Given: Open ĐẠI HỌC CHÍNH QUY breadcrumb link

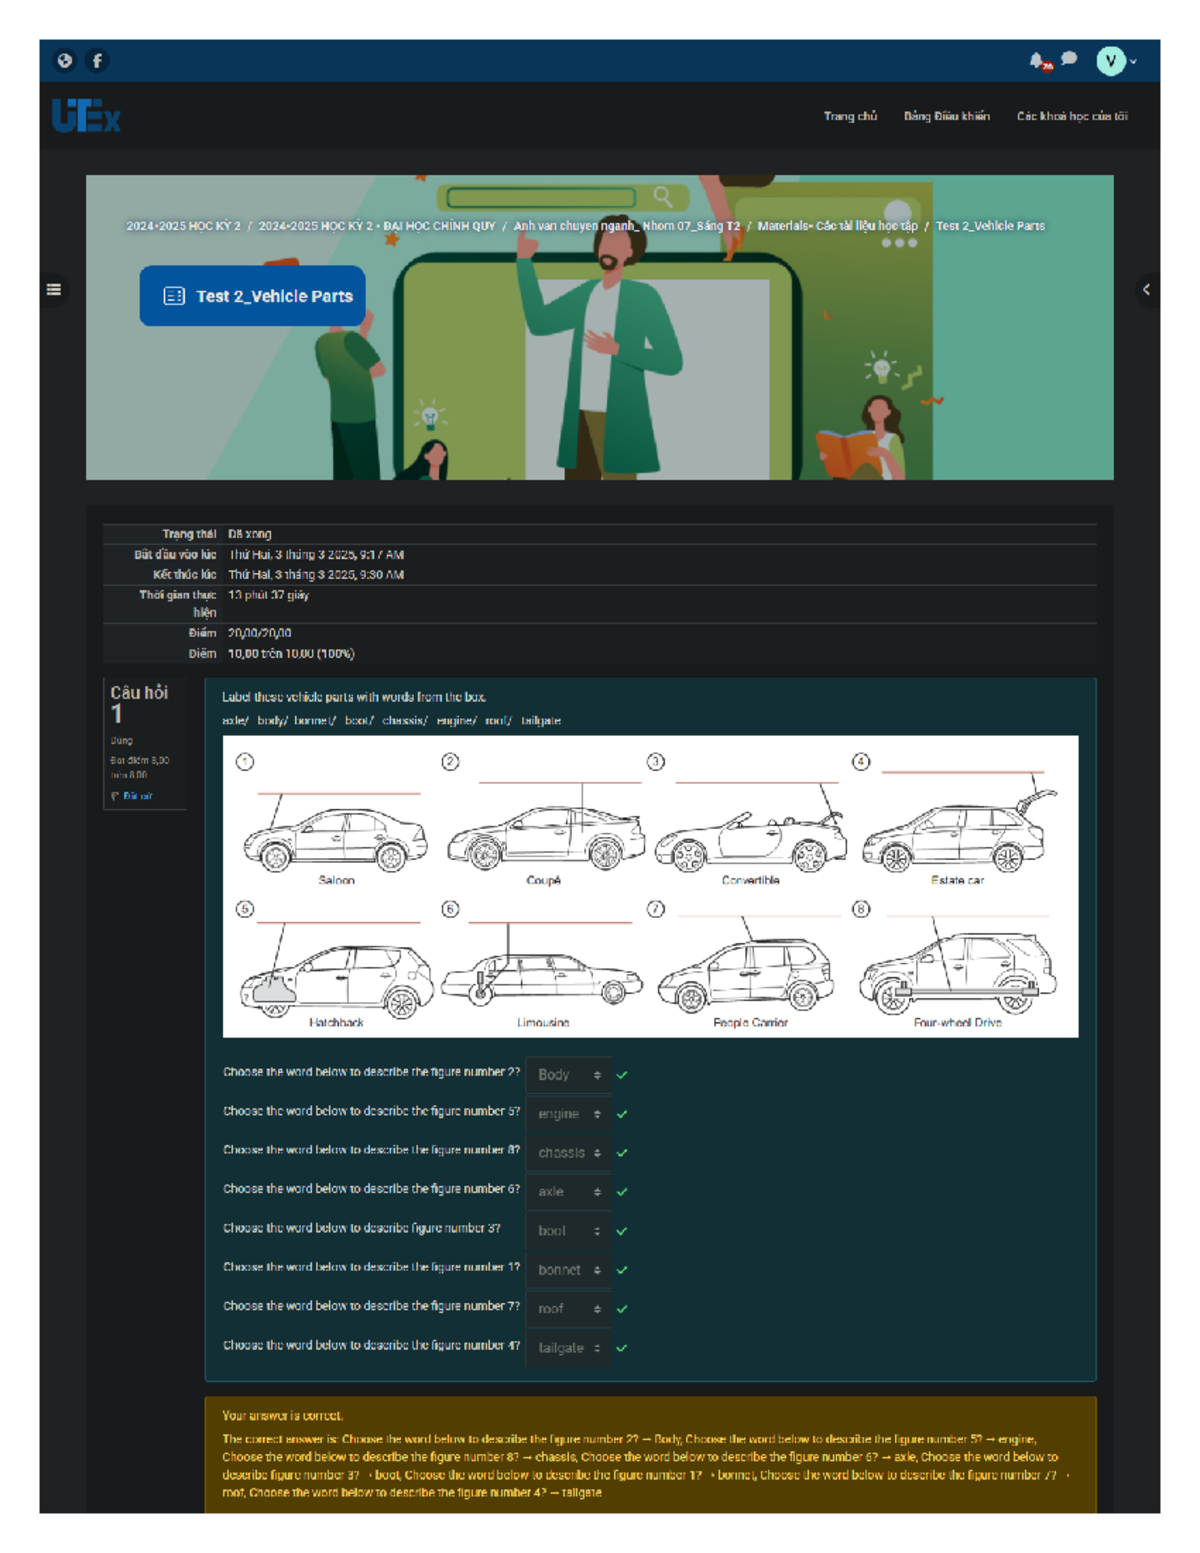Looking at the screenshot, I should 377,226.
